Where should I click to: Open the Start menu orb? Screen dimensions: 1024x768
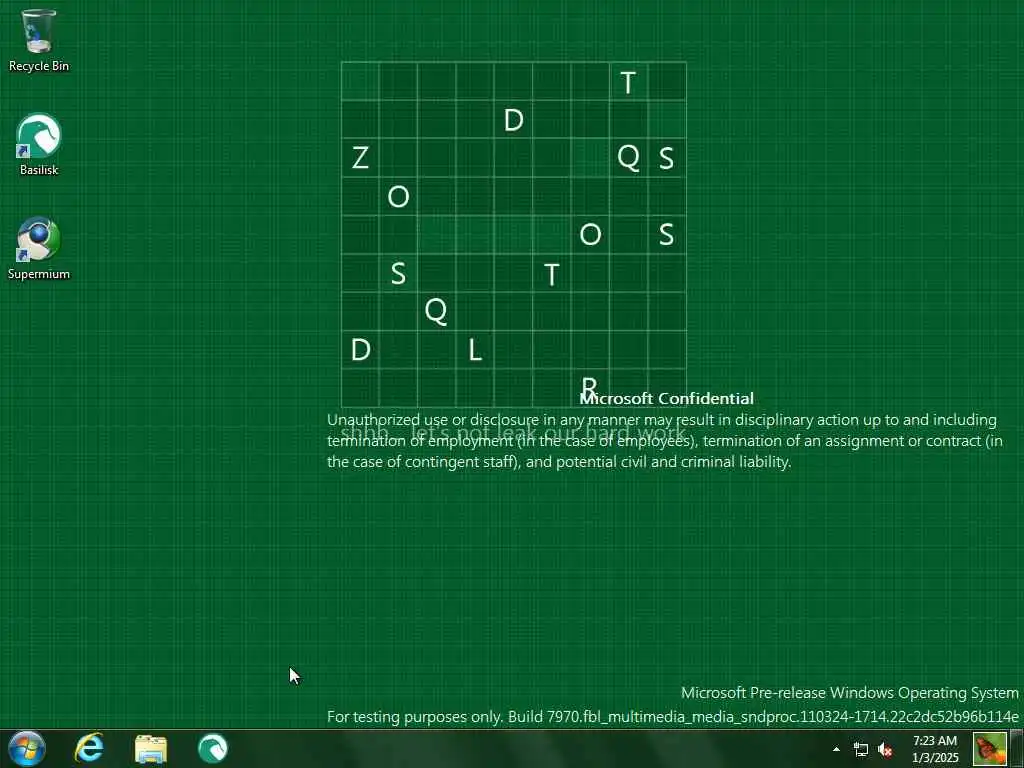tap(27, 748)
